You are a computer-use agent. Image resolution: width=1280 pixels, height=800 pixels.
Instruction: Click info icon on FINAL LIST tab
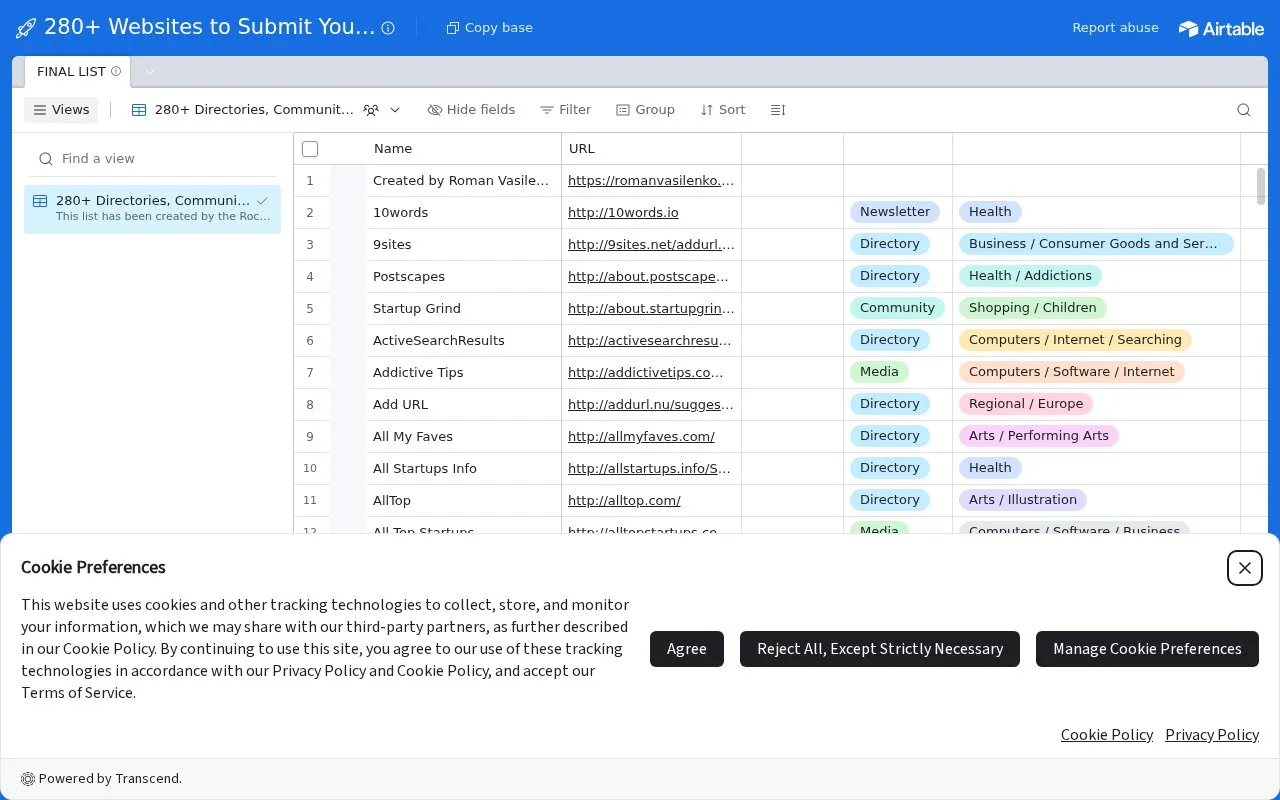pos(116,71)
